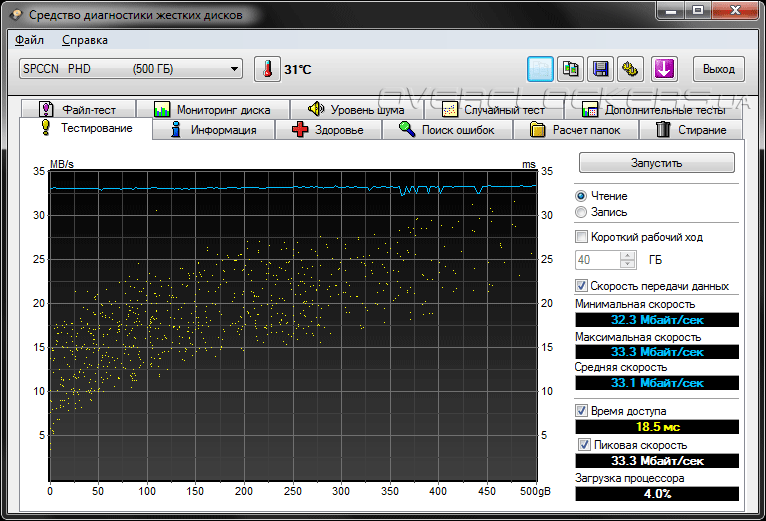Click the ГБ value stepper arrows
Image resolution: width=766 pixels, height=521 pixels.
628,260
